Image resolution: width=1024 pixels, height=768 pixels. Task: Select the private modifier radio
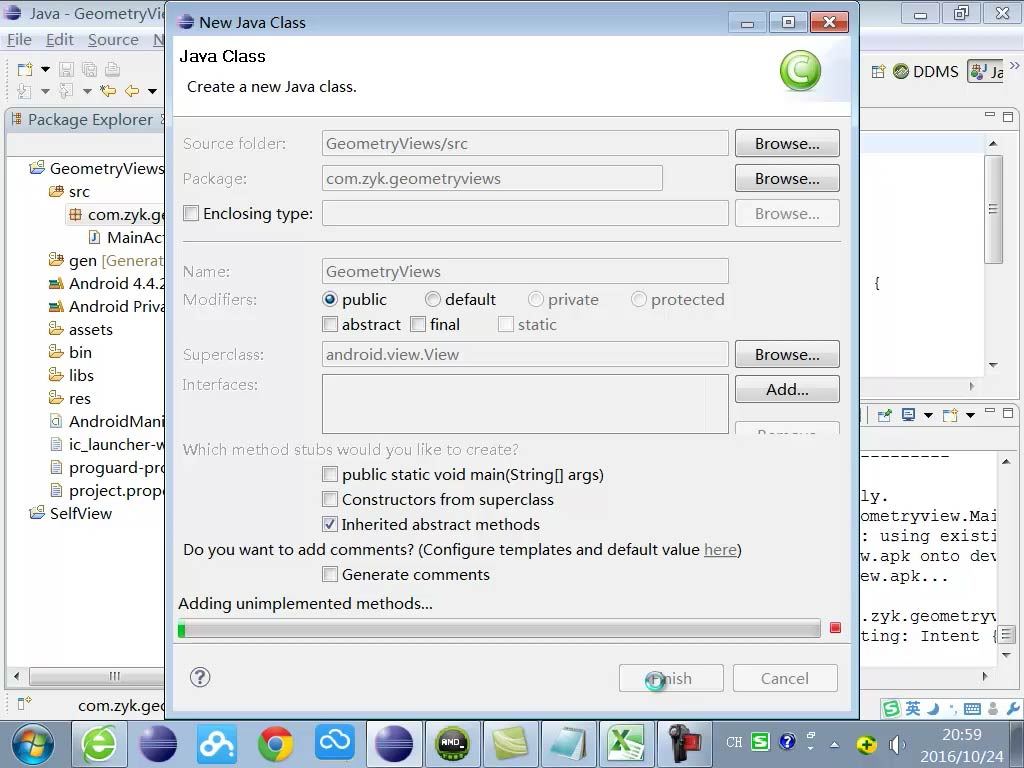[x=536, y=299]
